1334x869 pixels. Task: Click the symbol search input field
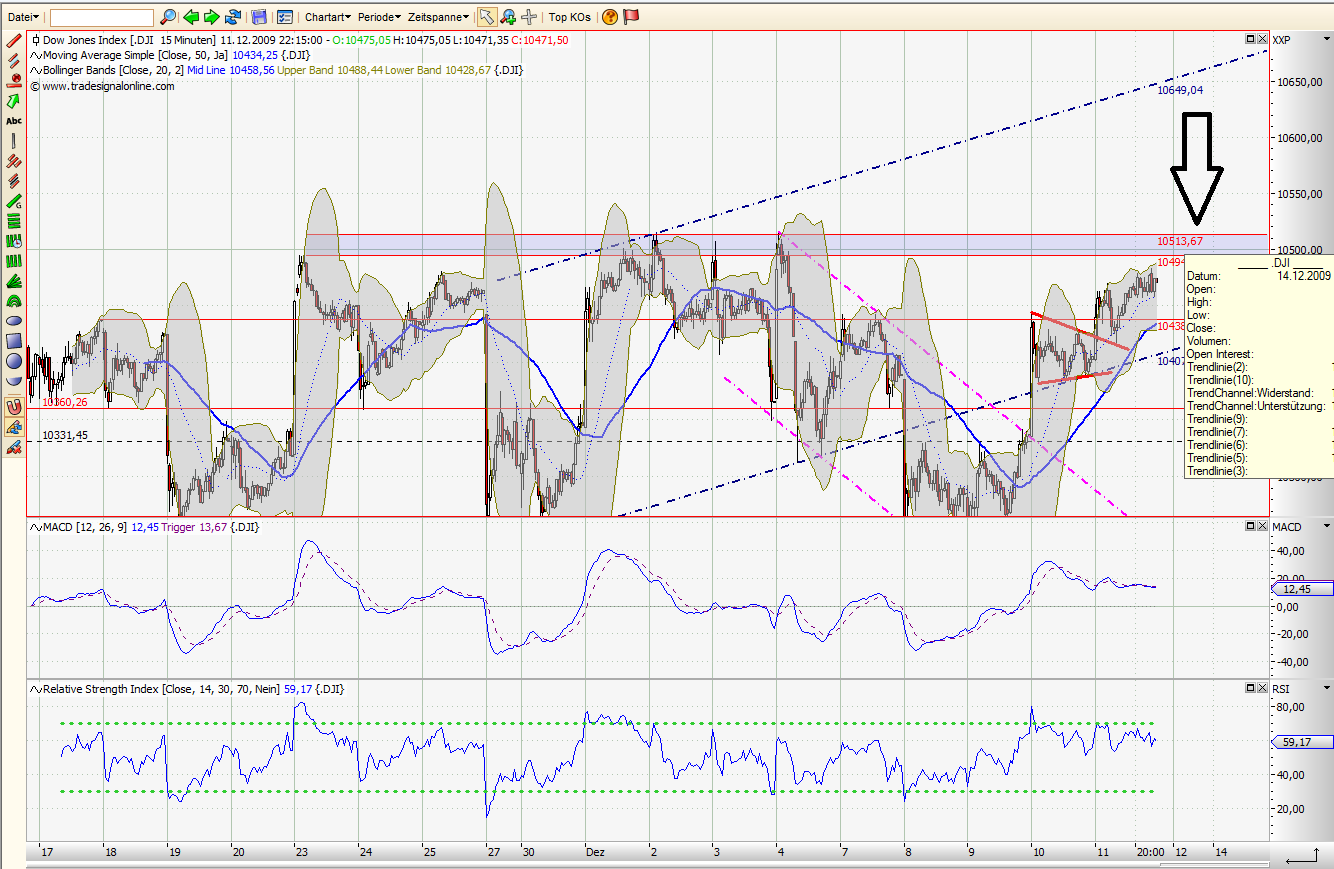click(x=100, y=17)
